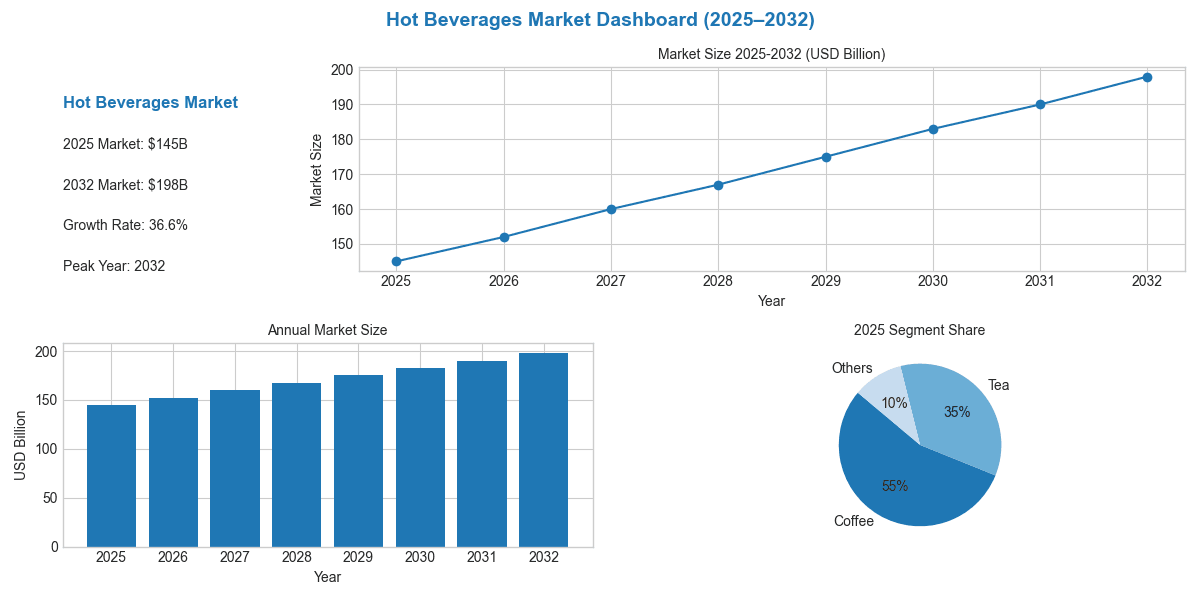Click the 2025 data point marker
Screen dimensions: 1200x600
pyautogui.click(x=396, y=260)
